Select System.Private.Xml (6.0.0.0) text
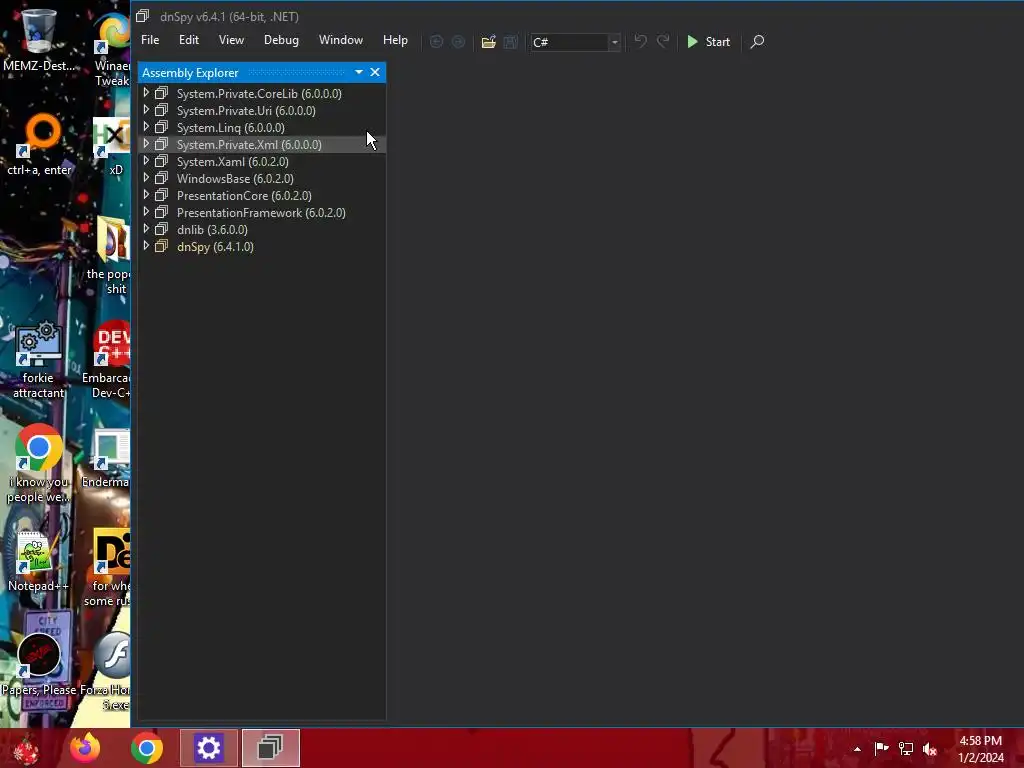Screen dimensions: 1024x768 (249, 144)
